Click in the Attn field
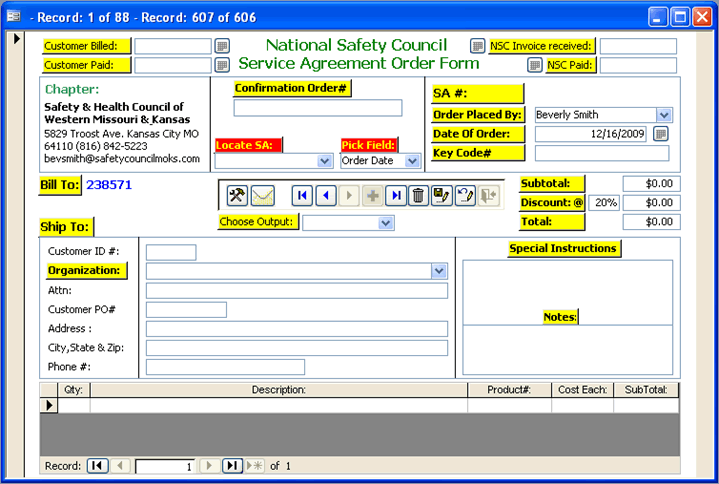This screenshot has height=484, width=719. (297, 291)
